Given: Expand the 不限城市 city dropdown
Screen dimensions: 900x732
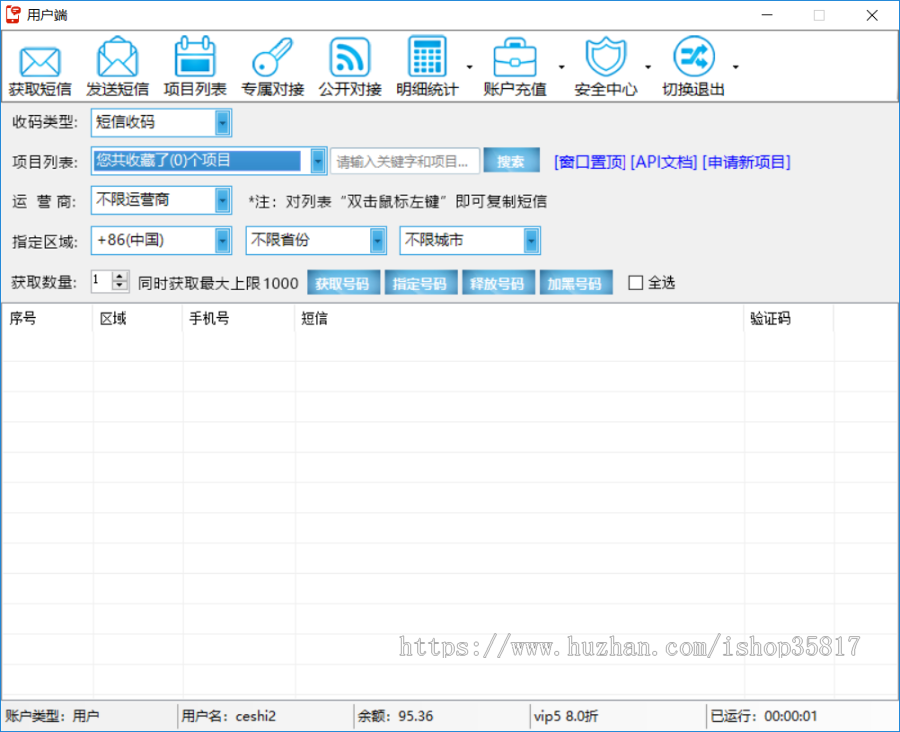Looking at the screenshot, I should (x=530, y=240).
